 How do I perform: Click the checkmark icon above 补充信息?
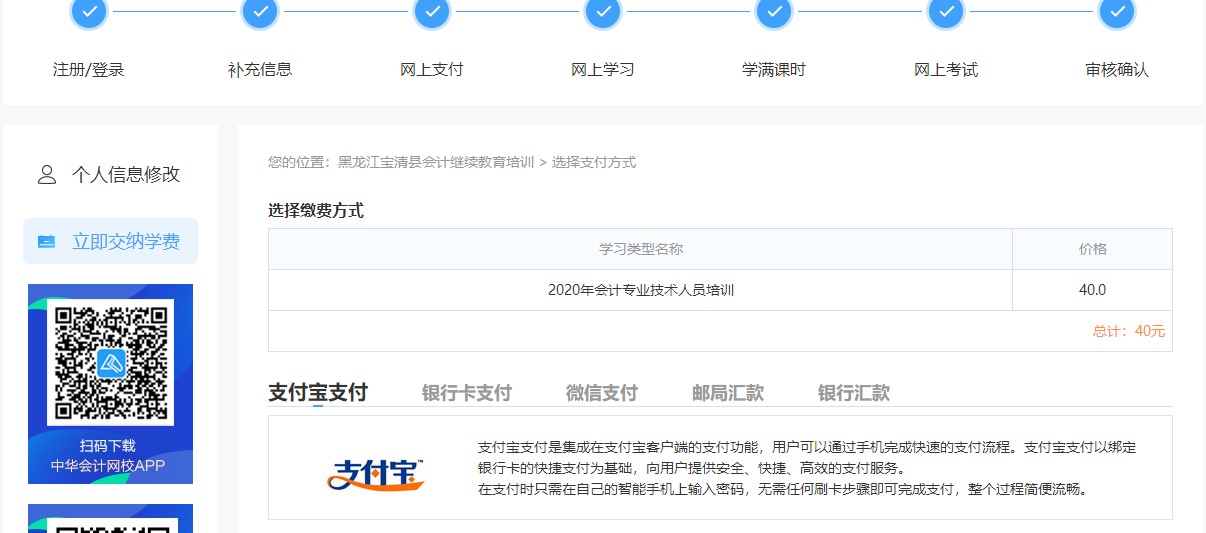pyautogui.click(x=261, y=12)
